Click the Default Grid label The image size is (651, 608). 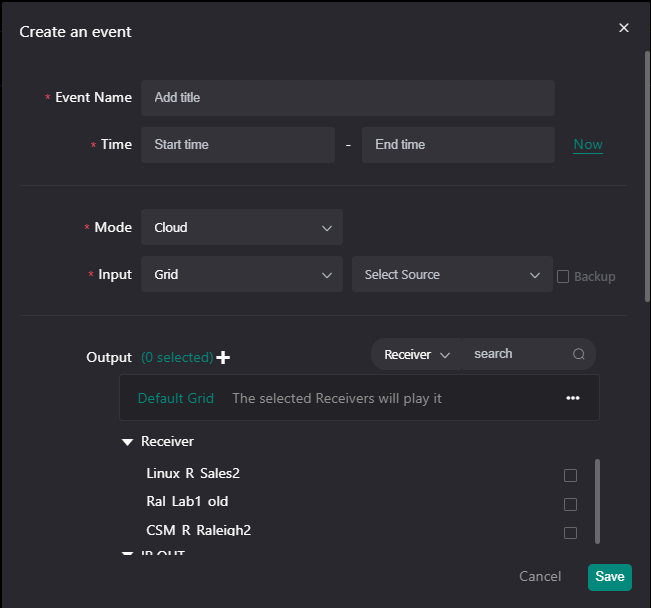coord(176,398)
